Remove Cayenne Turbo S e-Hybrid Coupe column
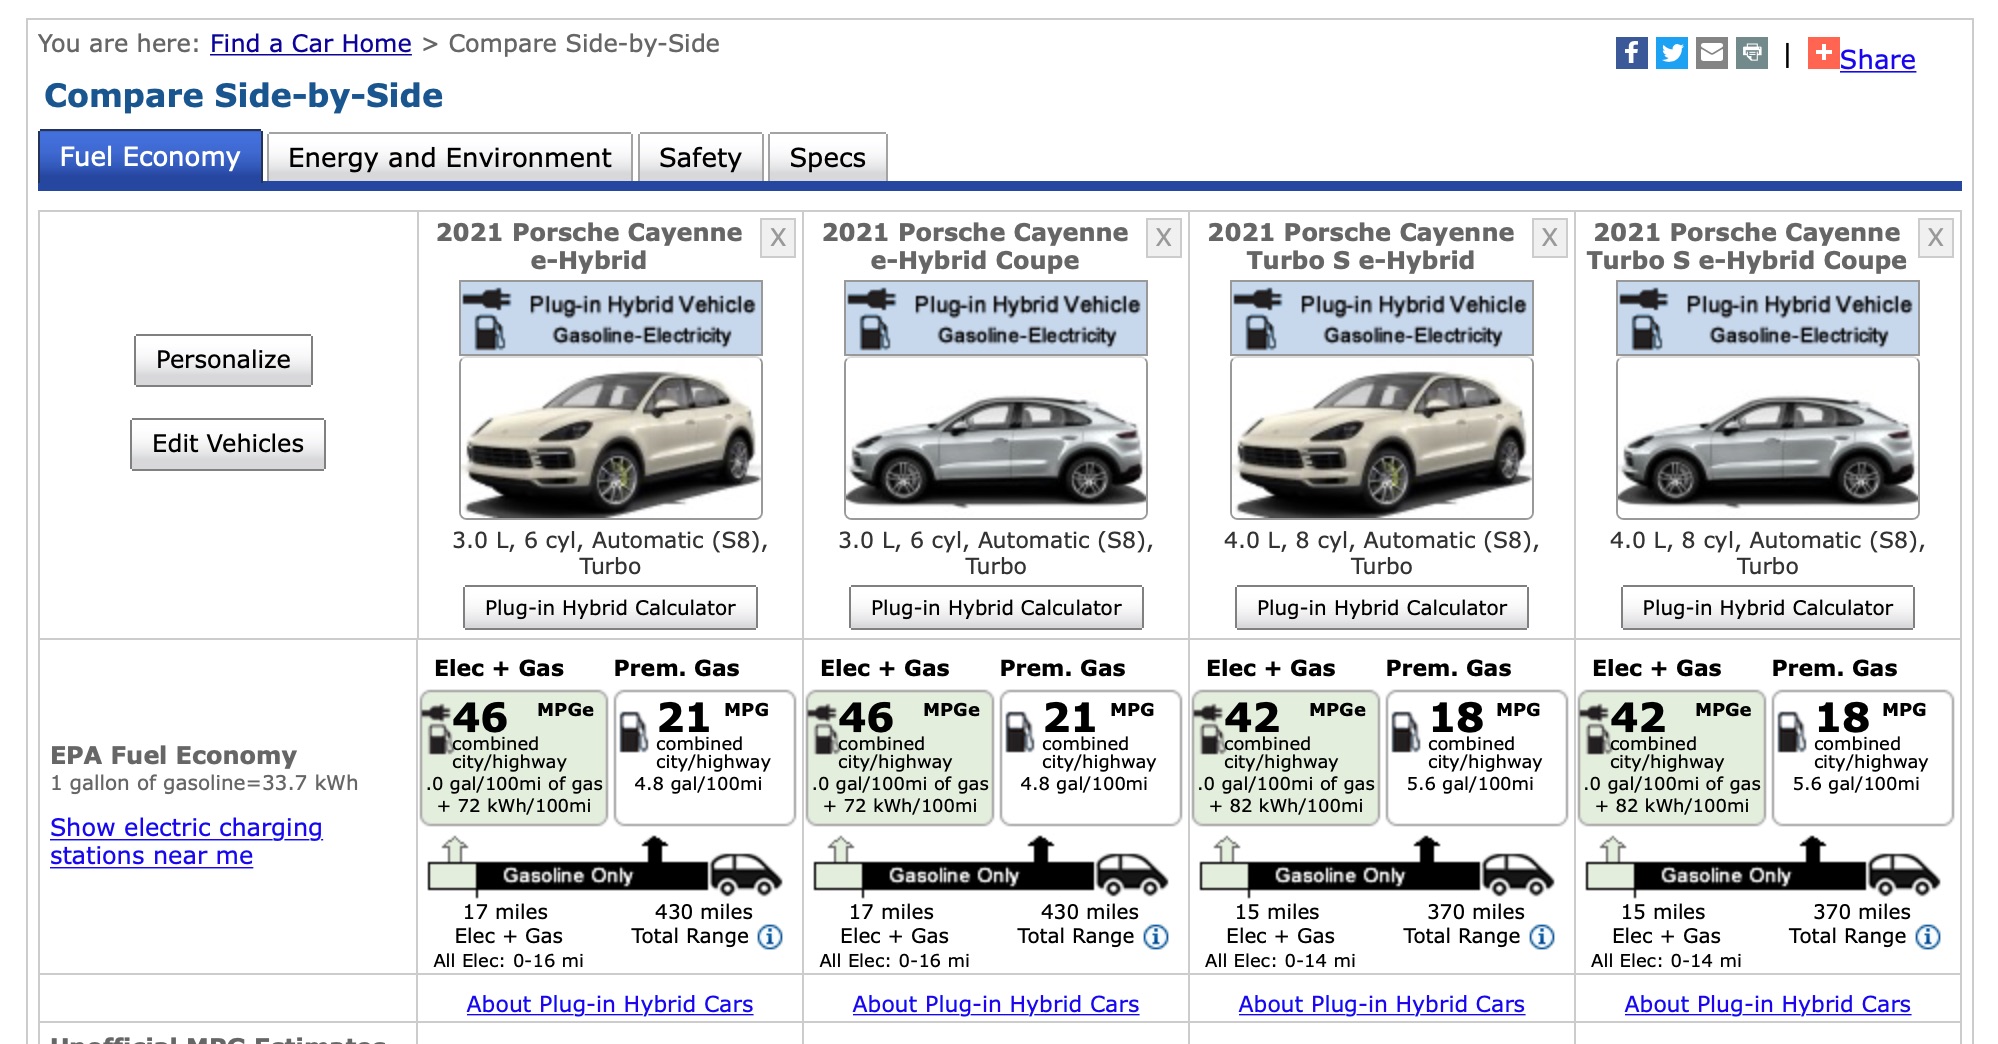 tap(1936, 238)
